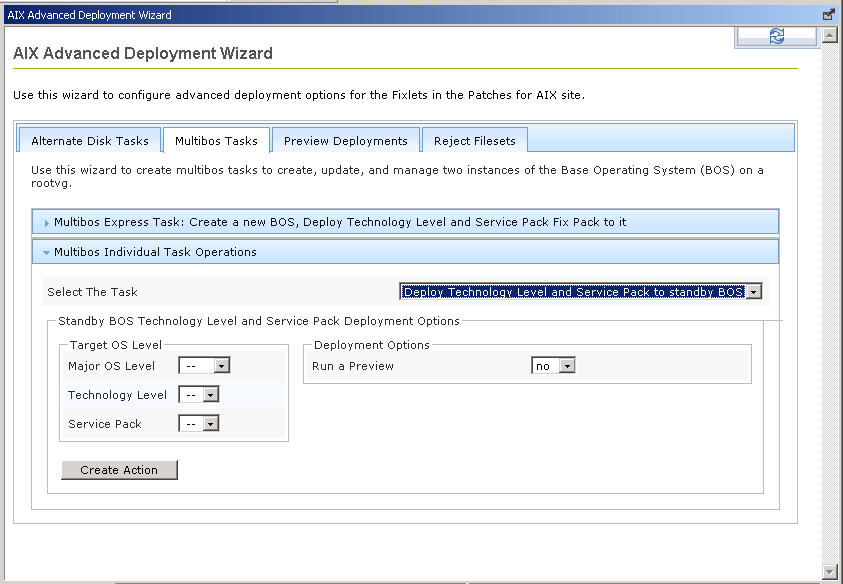
Task: Click the vertical scrollbar down arrow
Action: click(x=830, y=571)
